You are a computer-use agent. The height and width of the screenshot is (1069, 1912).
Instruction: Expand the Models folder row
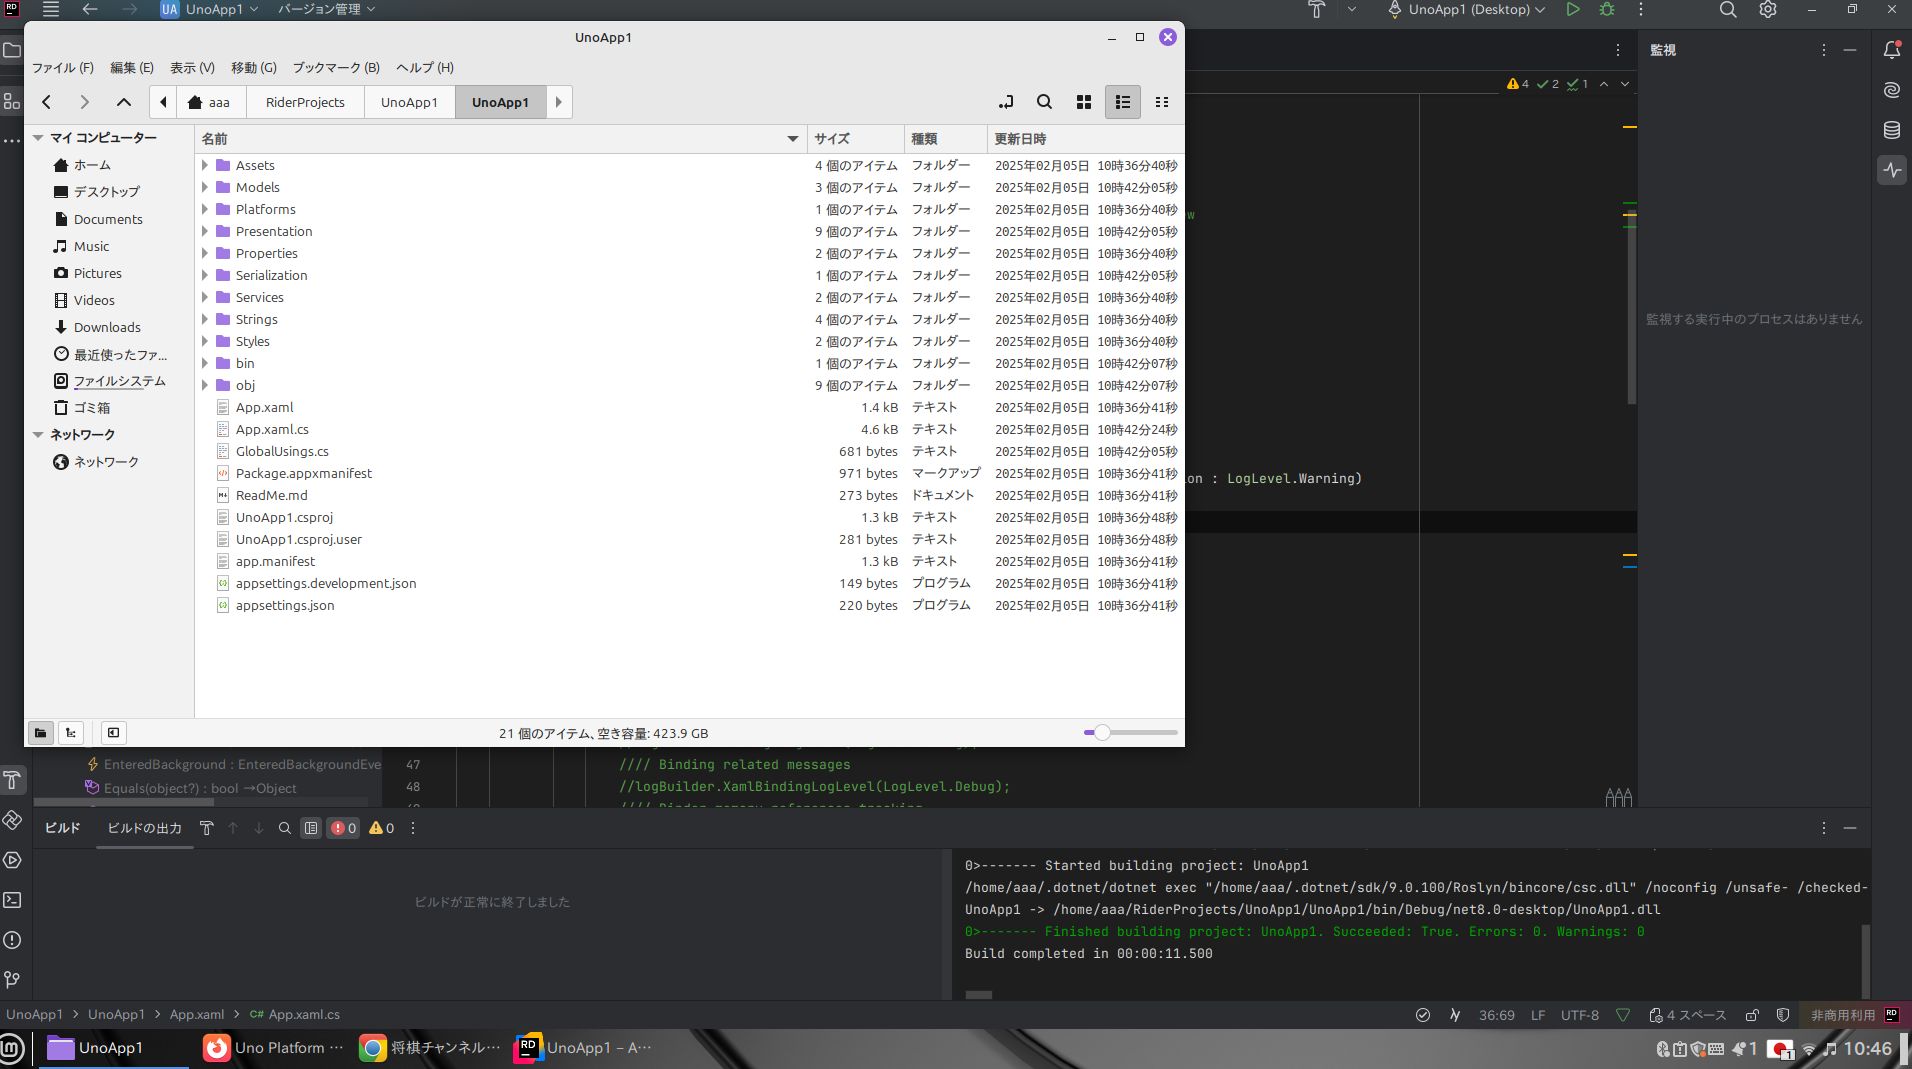(205, 188)
